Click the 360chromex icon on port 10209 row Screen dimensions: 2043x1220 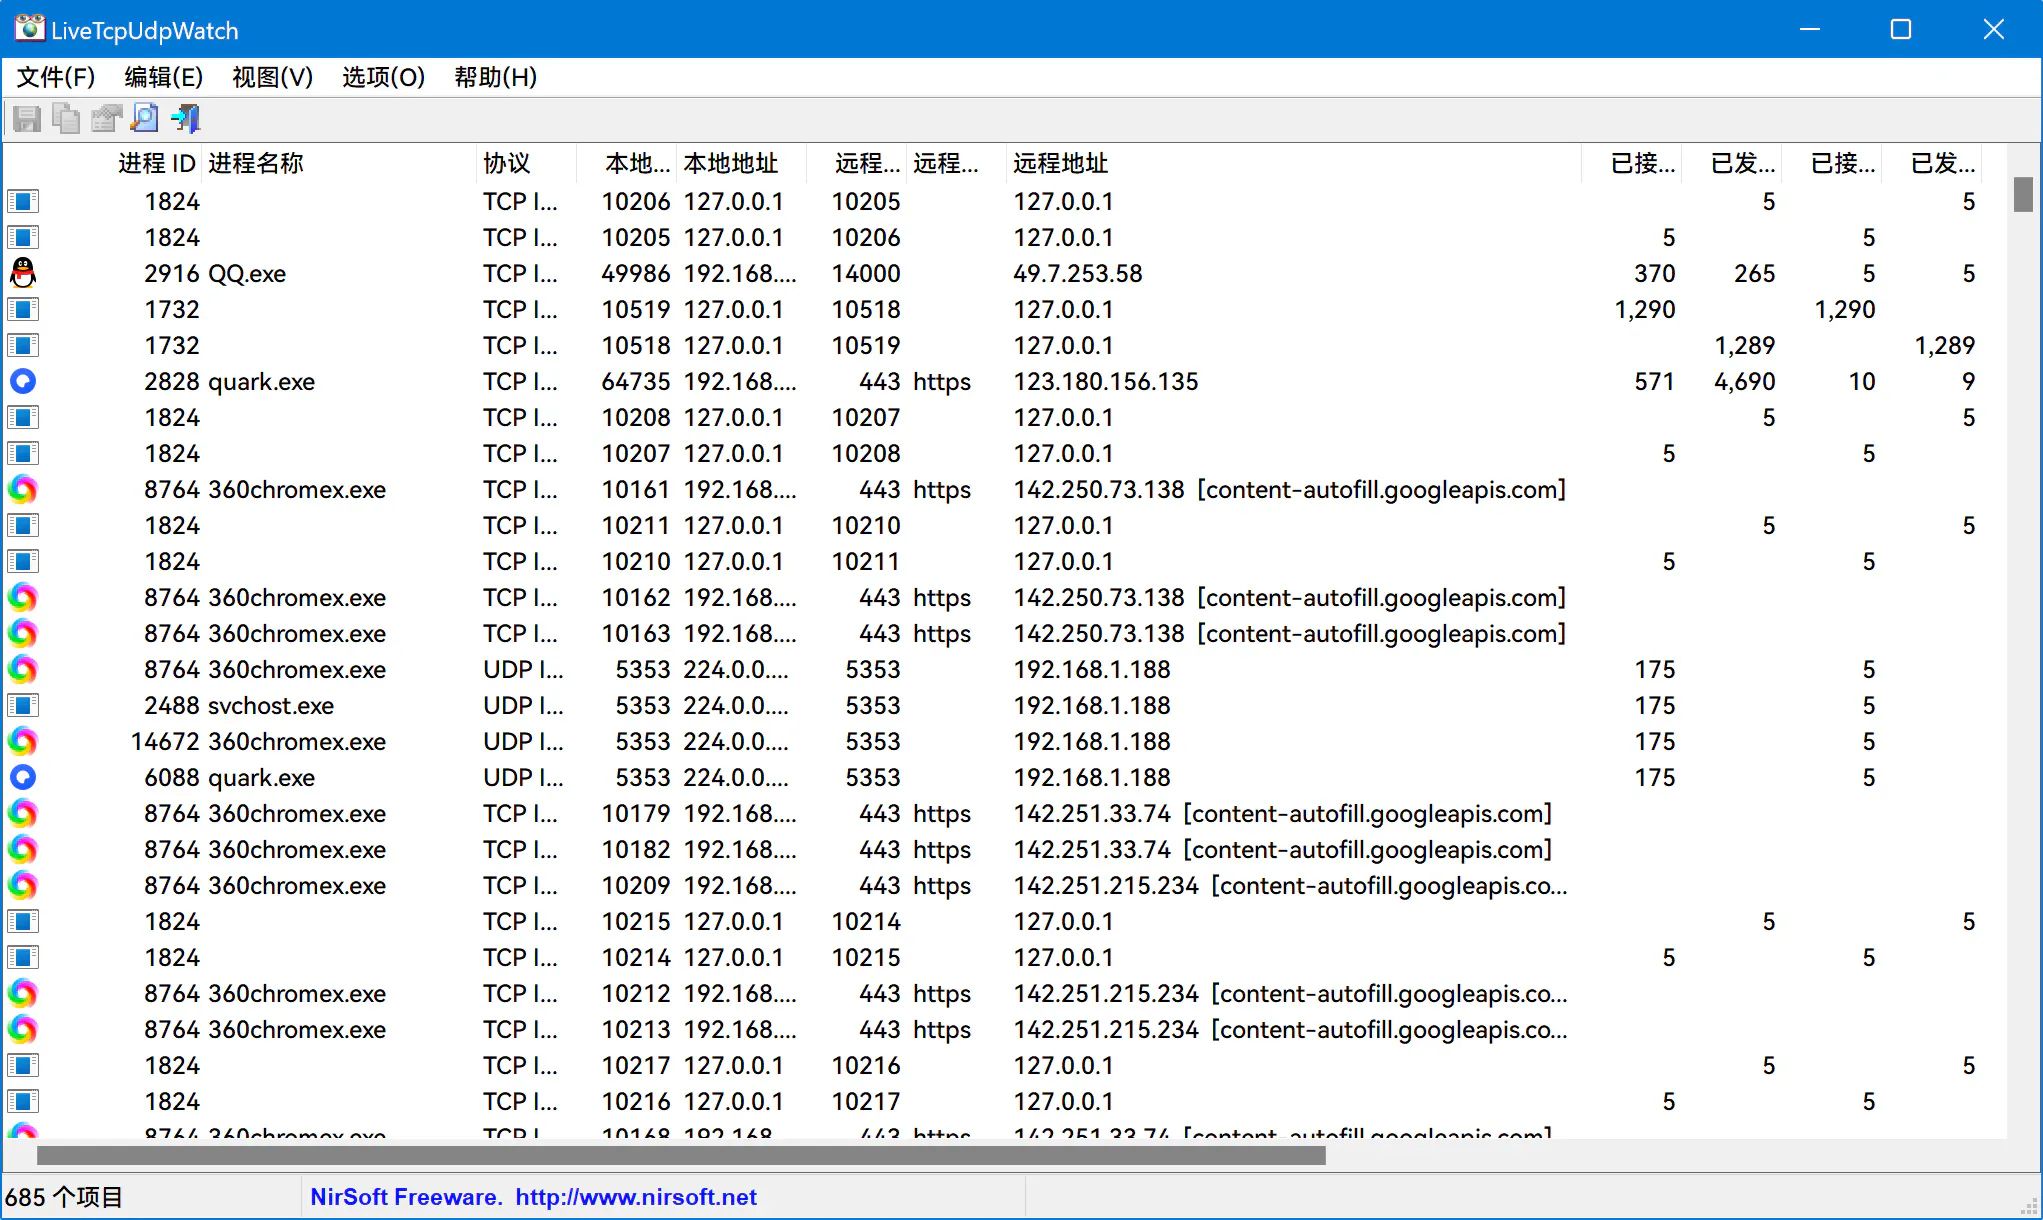pos(23,885)
